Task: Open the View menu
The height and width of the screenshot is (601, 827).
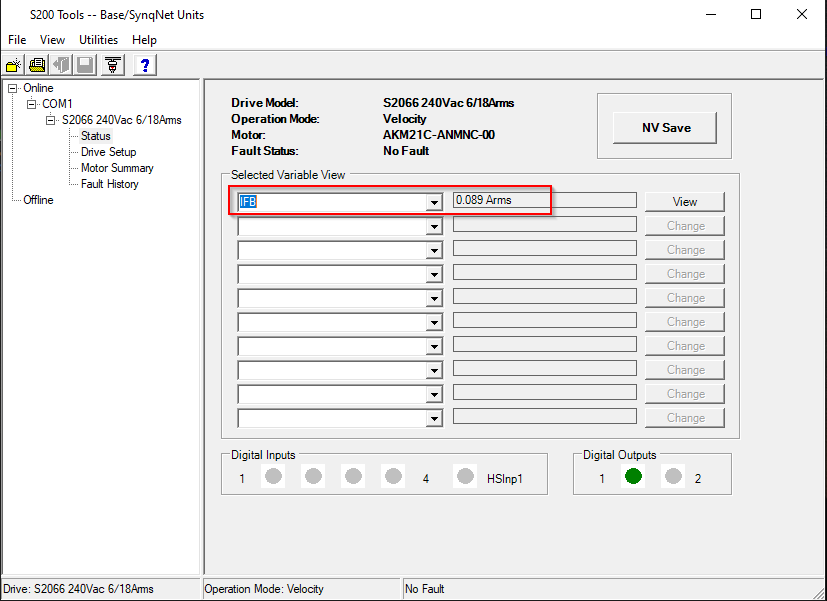Action: tap(52, 40)
